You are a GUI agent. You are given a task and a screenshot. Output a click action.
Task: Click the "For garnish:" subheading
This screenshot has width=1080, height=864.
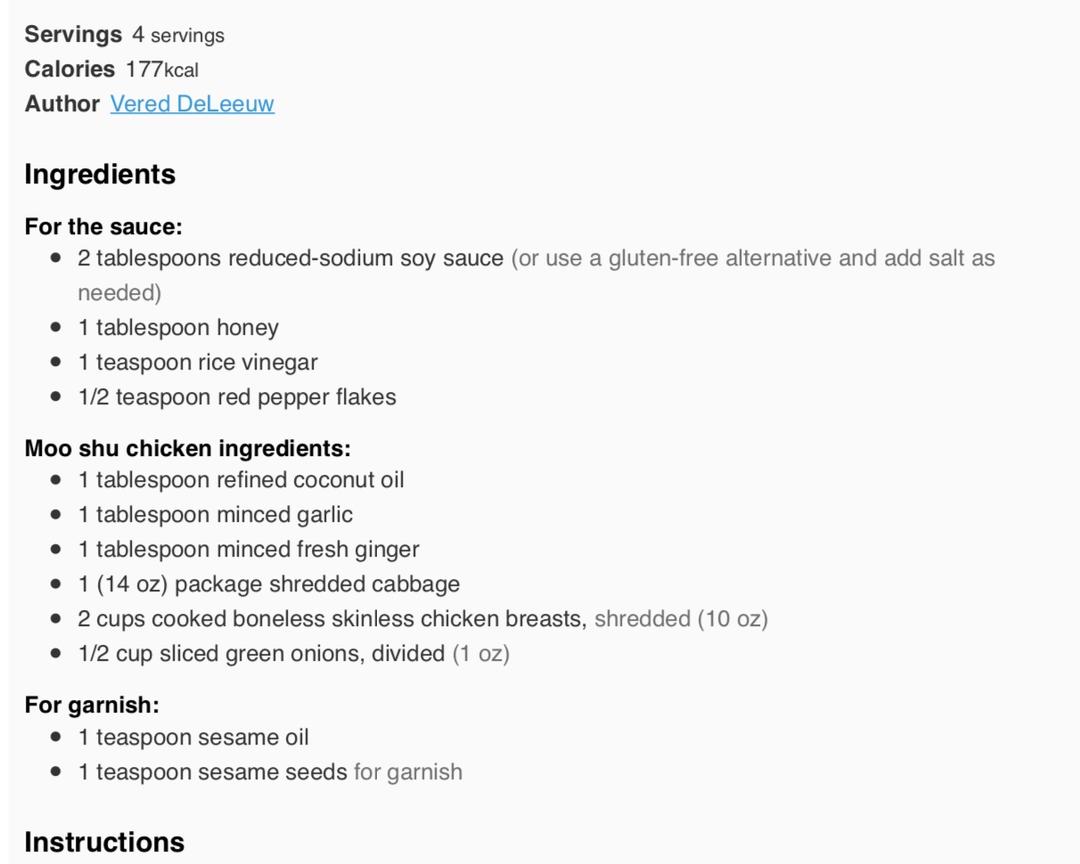click(92, 705)
